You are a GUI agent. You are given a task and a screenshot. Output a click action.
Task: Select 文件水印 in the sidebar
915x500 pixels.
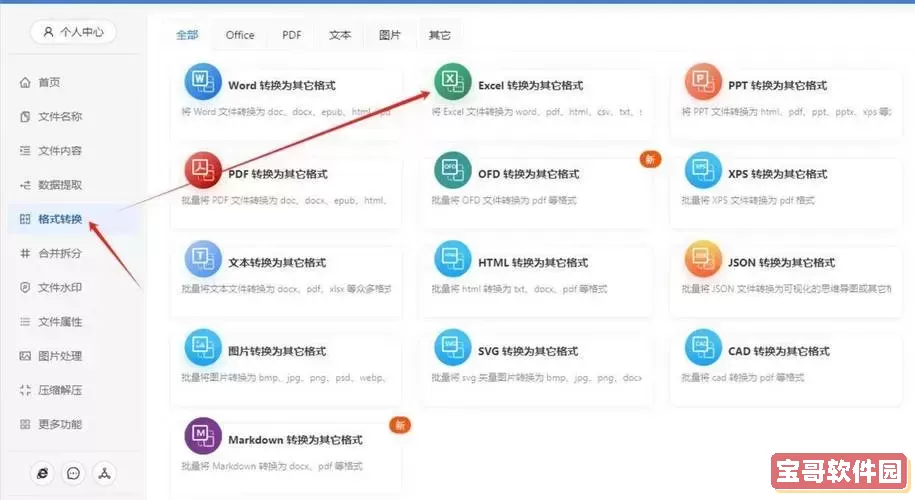pos(59,288)
